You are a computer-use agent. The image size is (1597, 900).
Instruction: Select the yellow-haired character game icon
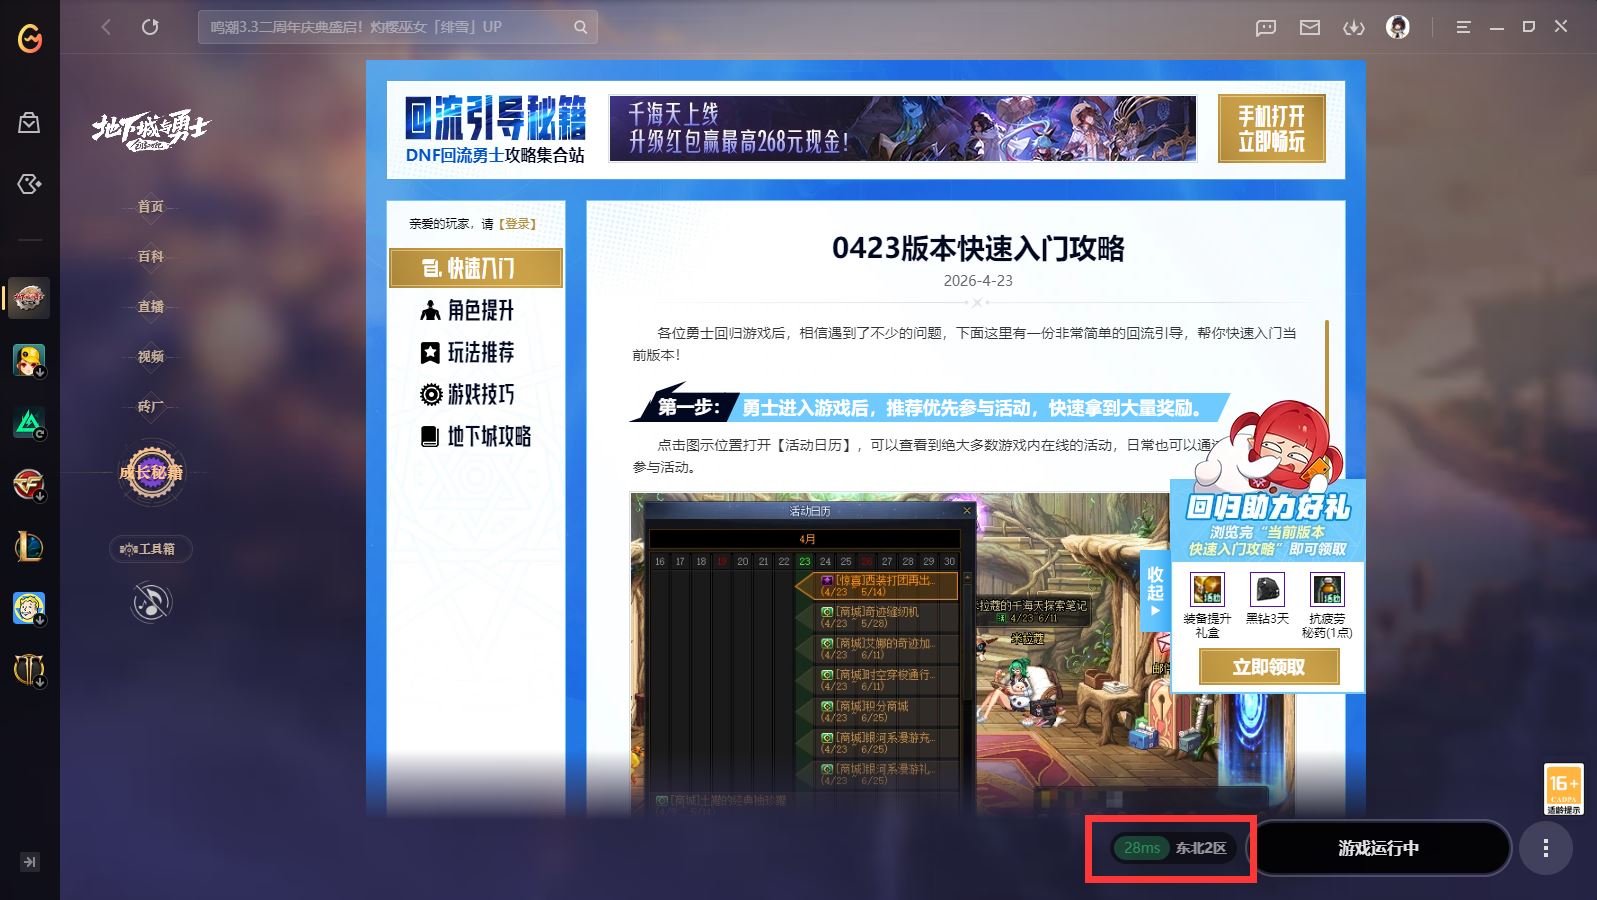tap(29, 360)
